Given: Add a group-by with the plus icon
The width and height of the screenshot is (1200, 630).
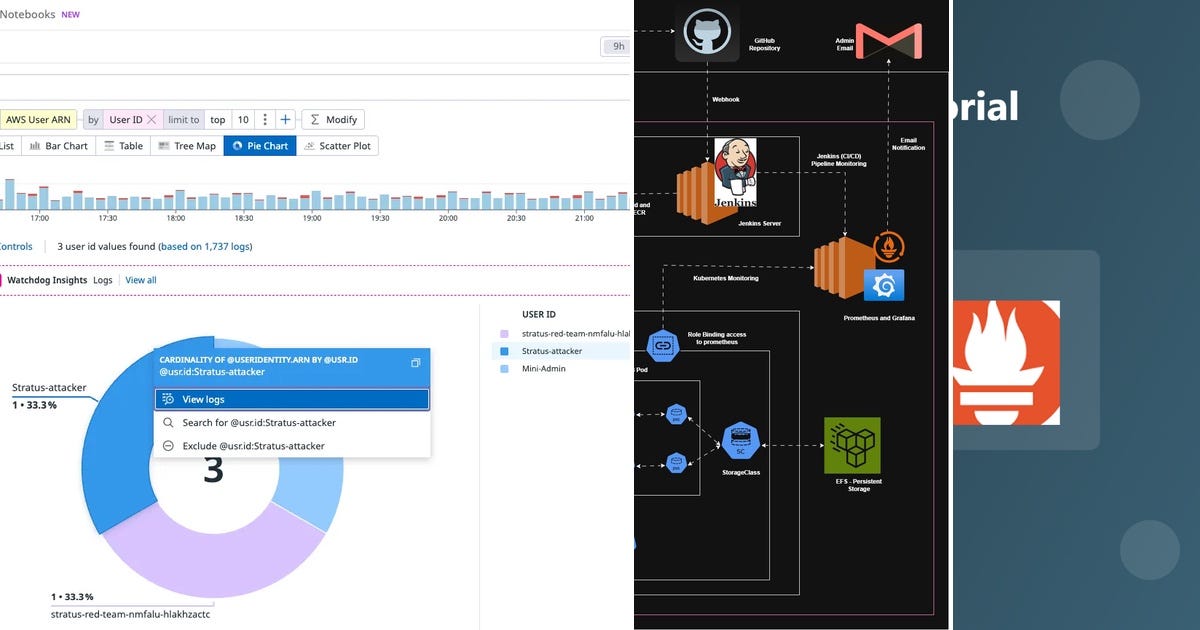Looking at the screenshot, I should (285, 120).
